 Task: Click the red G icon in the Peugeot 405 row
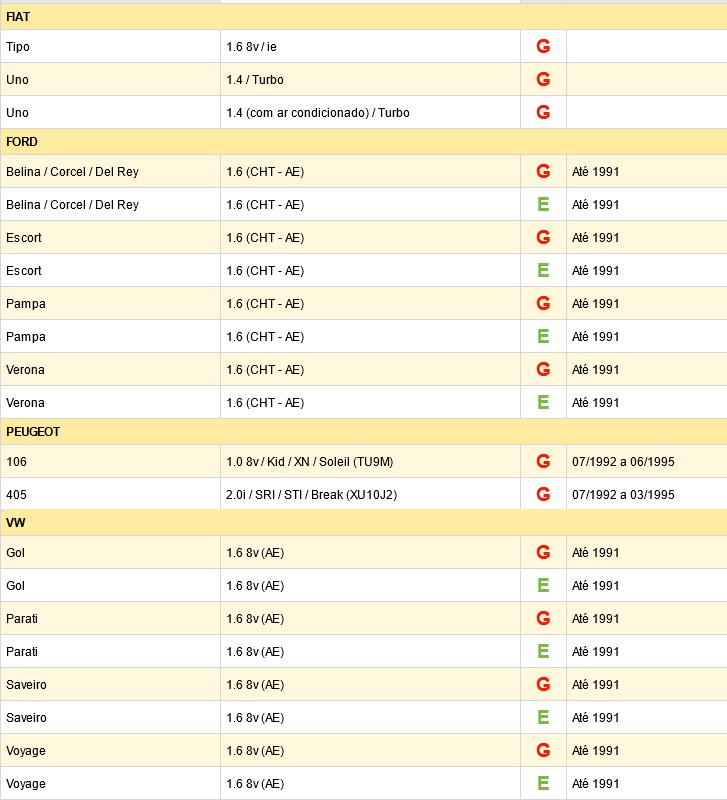pos(543,494)
